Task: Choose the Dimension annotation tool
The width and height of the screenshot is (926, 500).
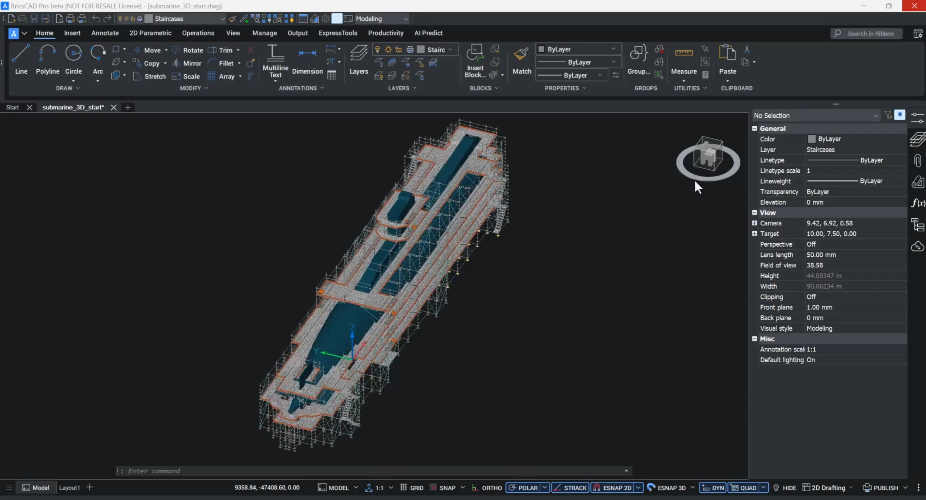Action: (307, 57)
